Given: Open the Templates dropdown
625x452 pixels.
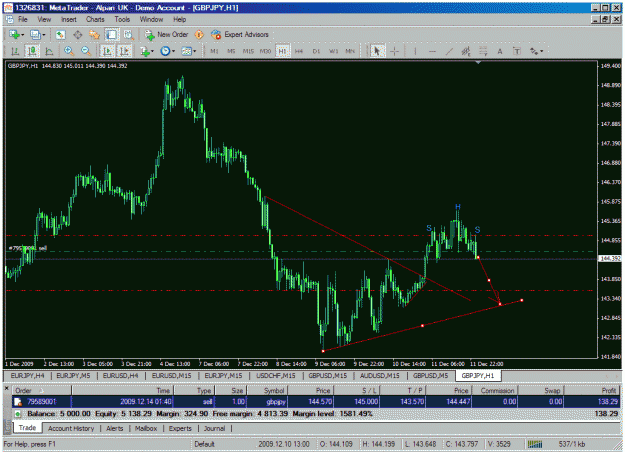Looking at the screenshot, I should tap(188, 51).
